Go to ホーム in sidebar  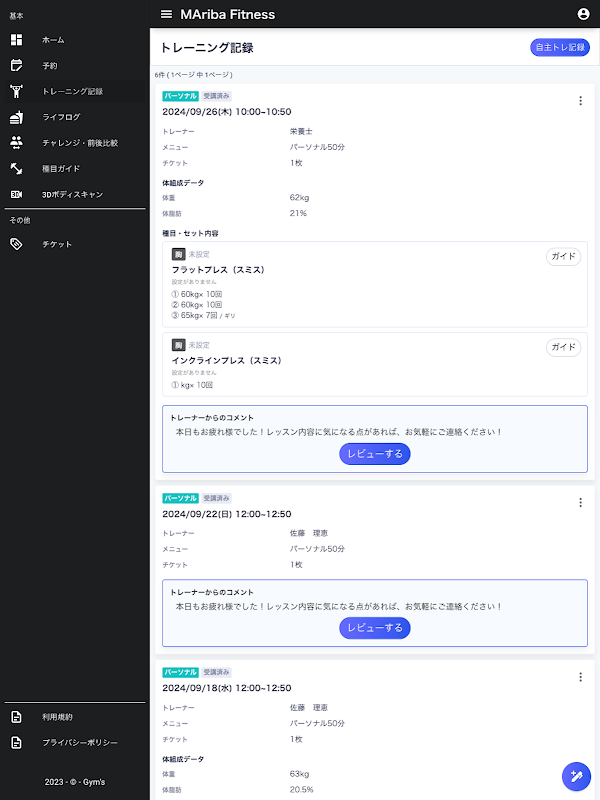(75, 40)
